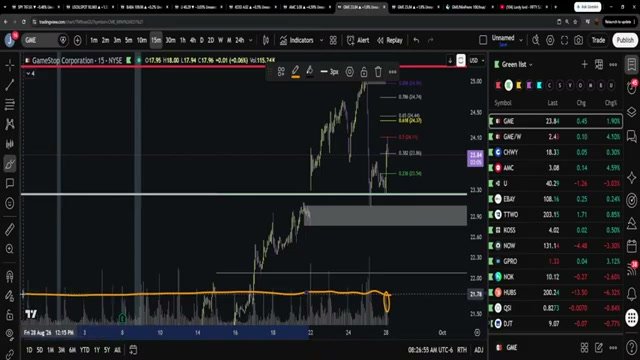This screenshot has height=360, width=640.
Task: Select the 1Y date range
Action: (x=97, y=350)
